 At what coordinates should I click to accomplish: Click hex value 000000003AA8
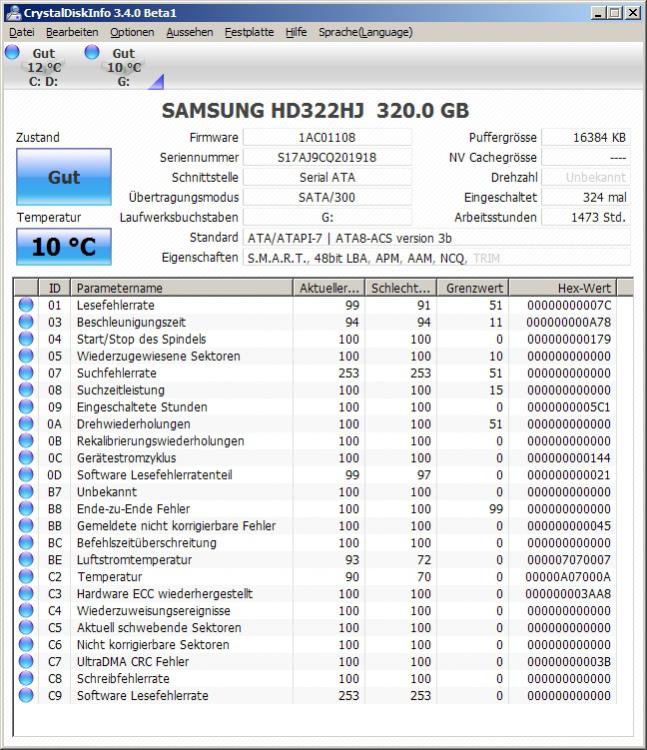(569, 594)
